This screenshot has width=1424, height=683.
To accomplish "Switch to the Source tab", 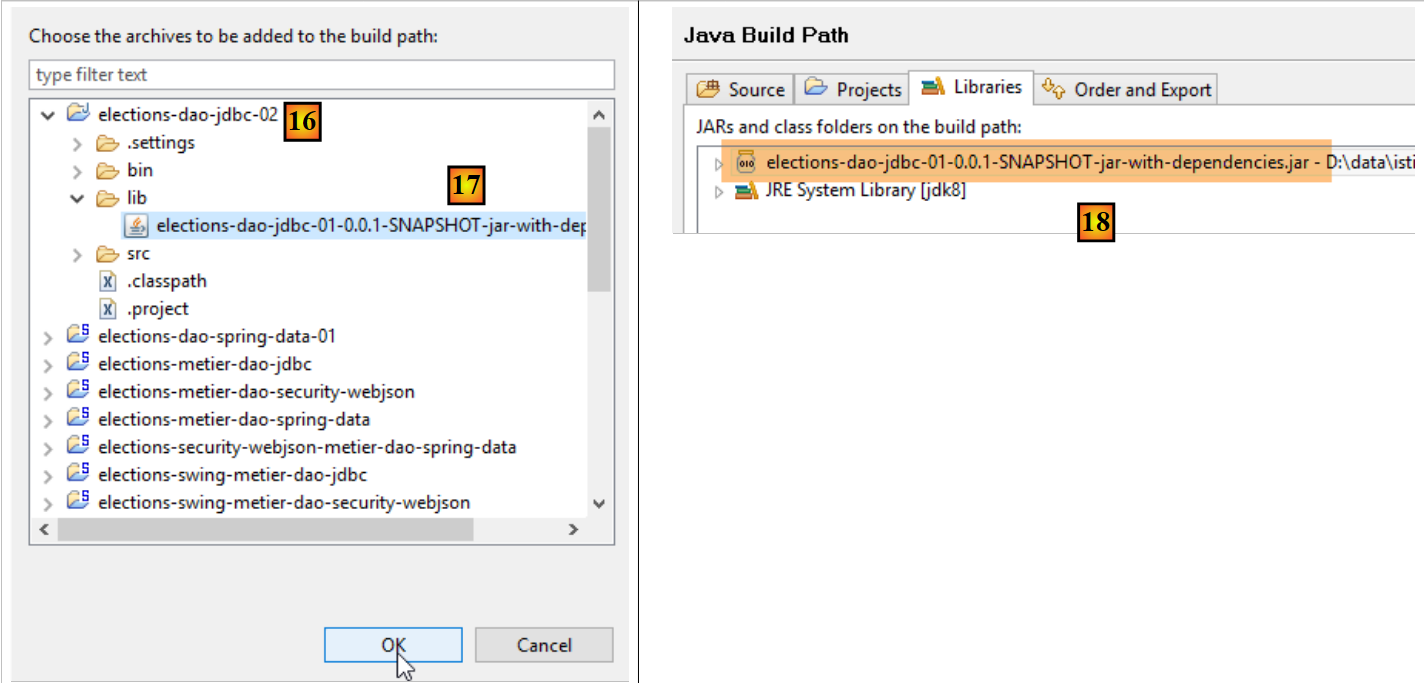I will 741,89.
